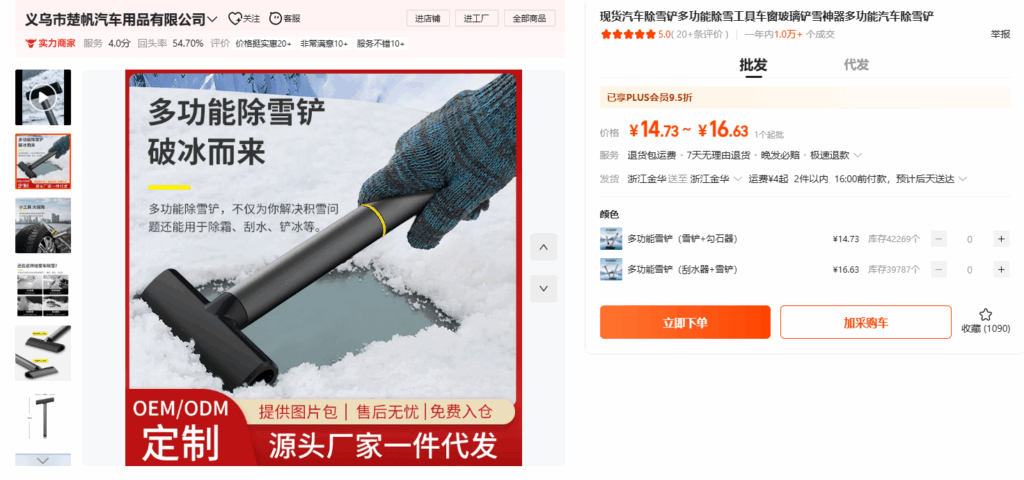Switch to the 批发 tab
The height and width of the screenshot is (480, 1024).
click(x=753, y=65)
